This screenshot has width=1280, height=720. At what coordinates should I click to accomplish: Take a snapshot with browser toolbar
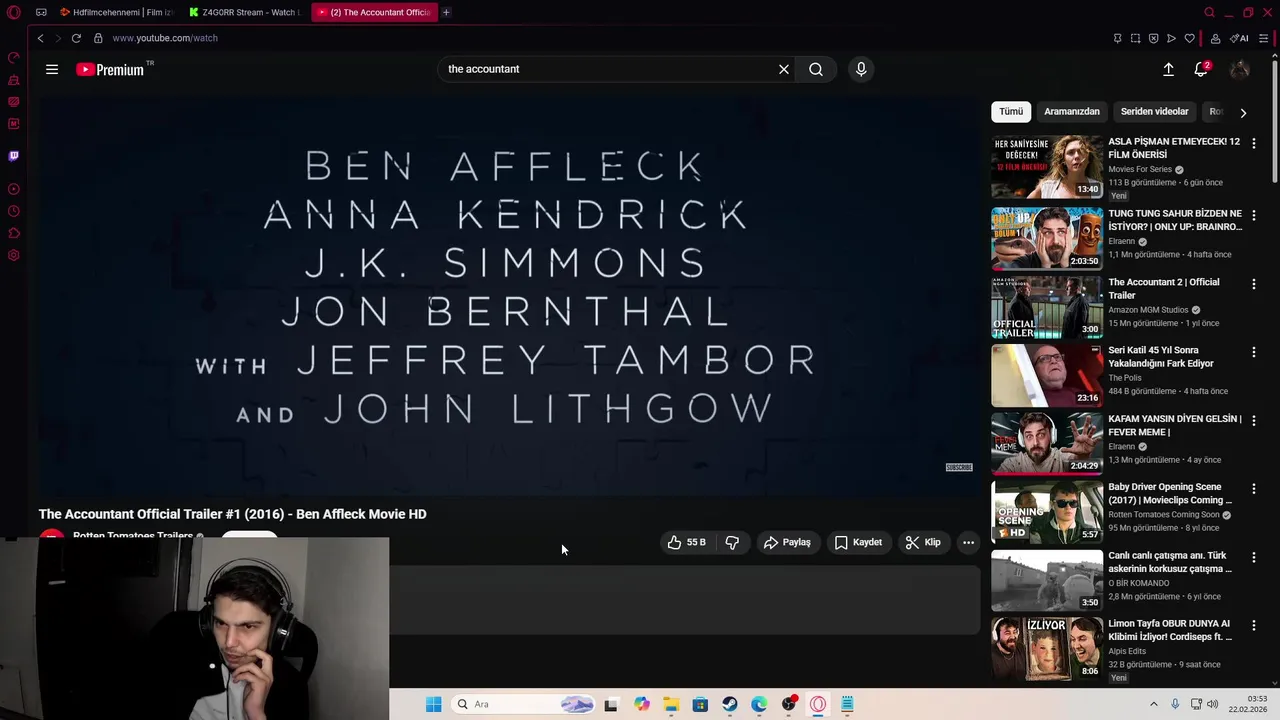[1135, 38]
